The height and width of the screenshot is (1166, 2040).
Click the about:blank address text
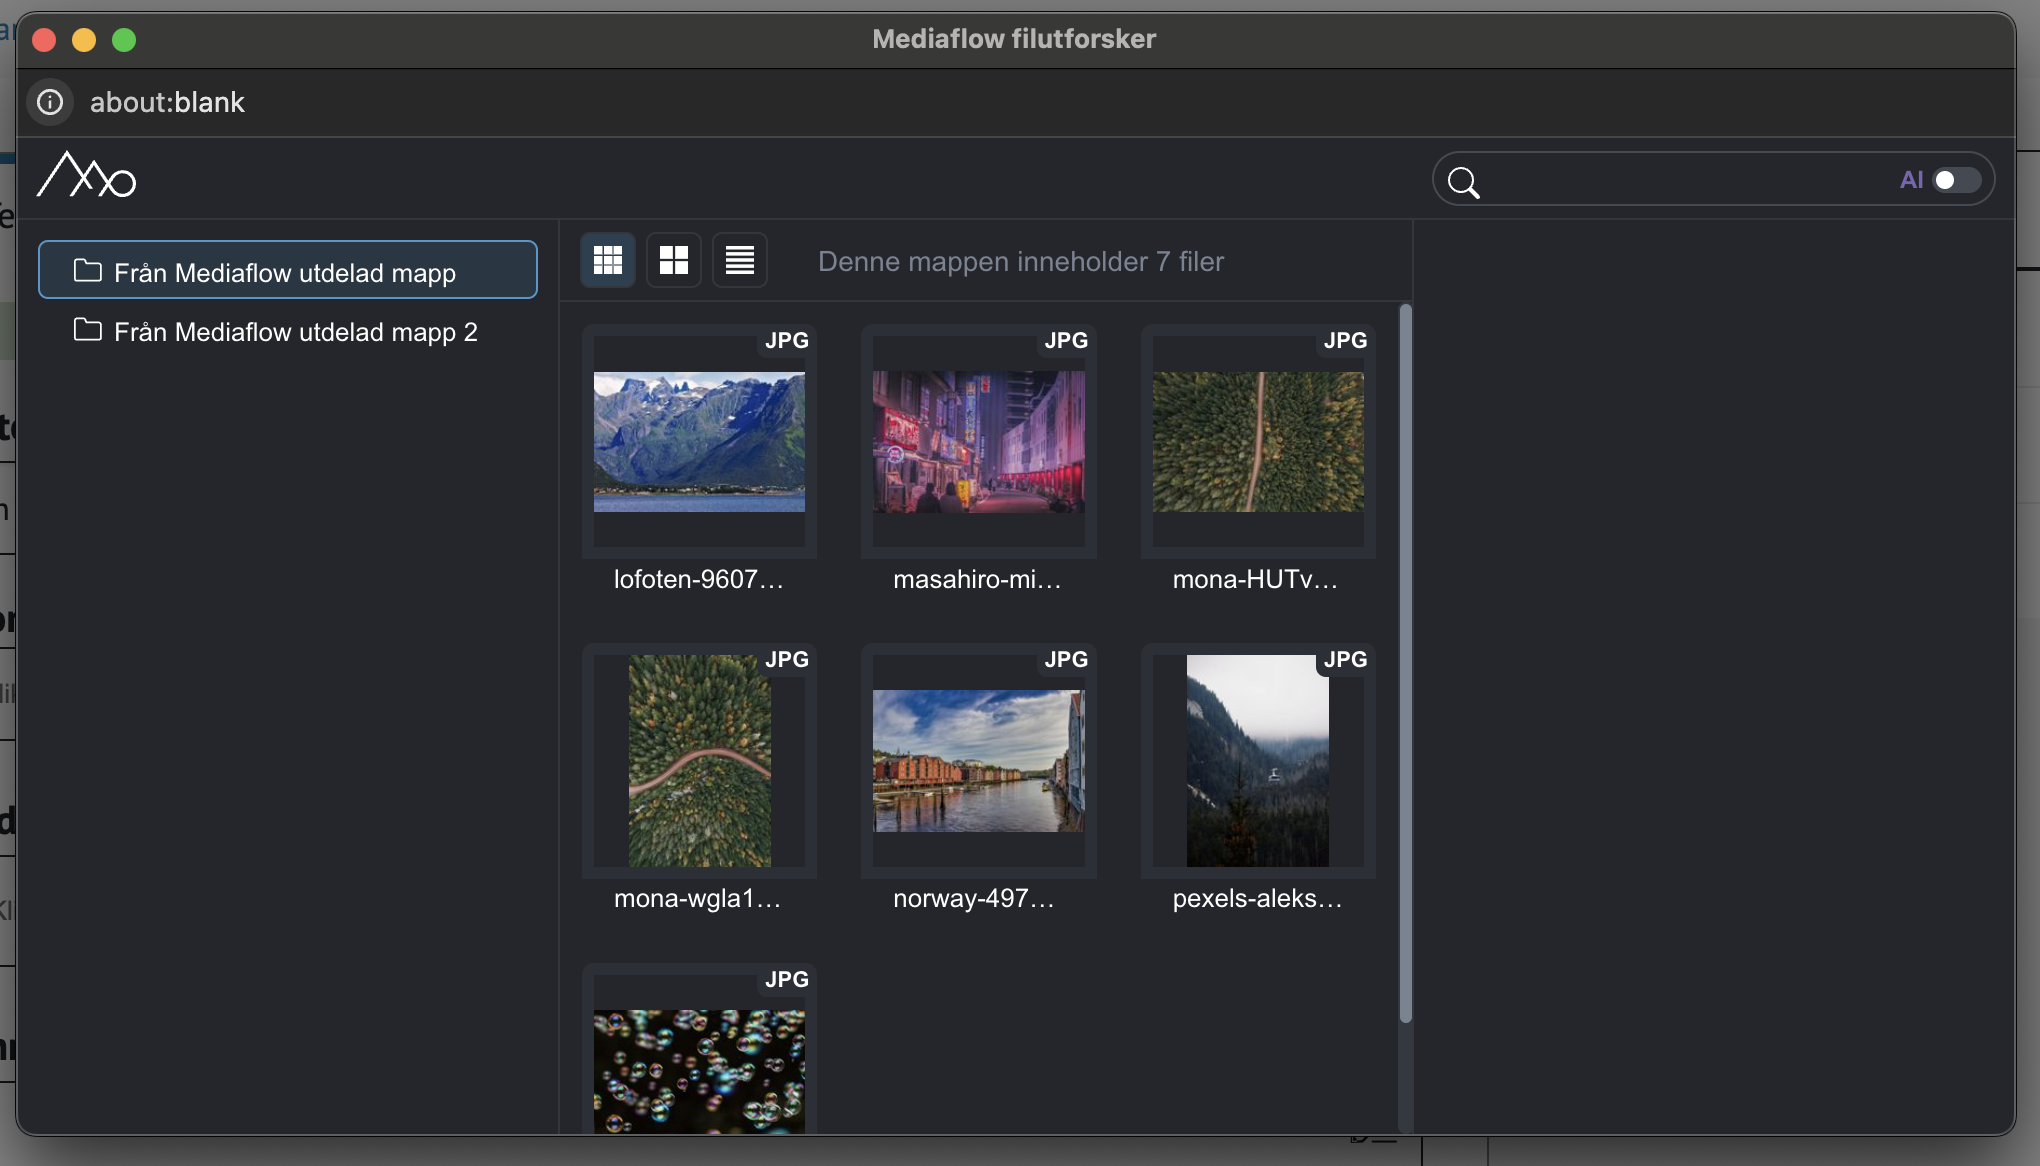tap(167, 102)
